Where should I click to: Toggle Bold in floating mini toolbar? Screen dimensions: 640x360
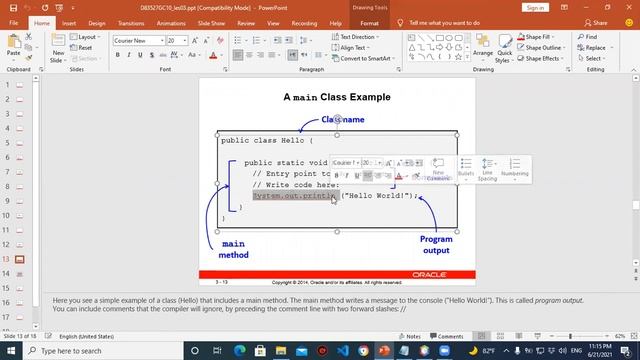(x=336, y=176)
